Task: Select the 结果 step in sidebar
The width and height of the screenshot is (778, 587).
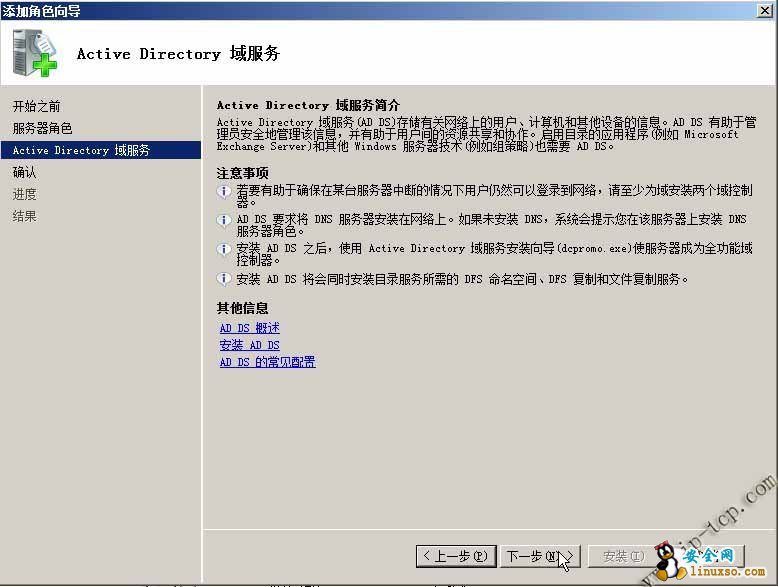Action: pos(24,216)
